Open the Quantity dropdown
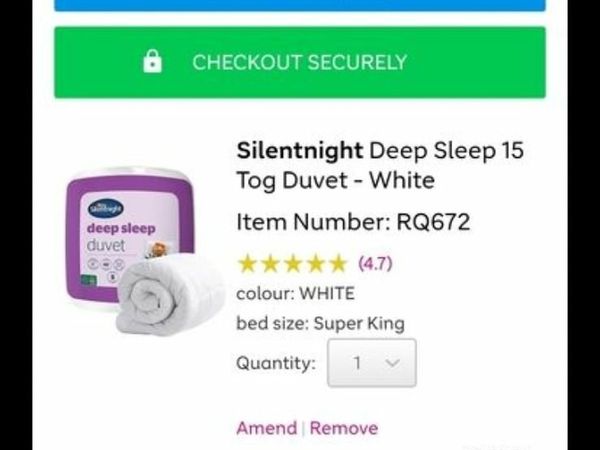The height and width of the screenshot is (450, 600). (372, 363)
